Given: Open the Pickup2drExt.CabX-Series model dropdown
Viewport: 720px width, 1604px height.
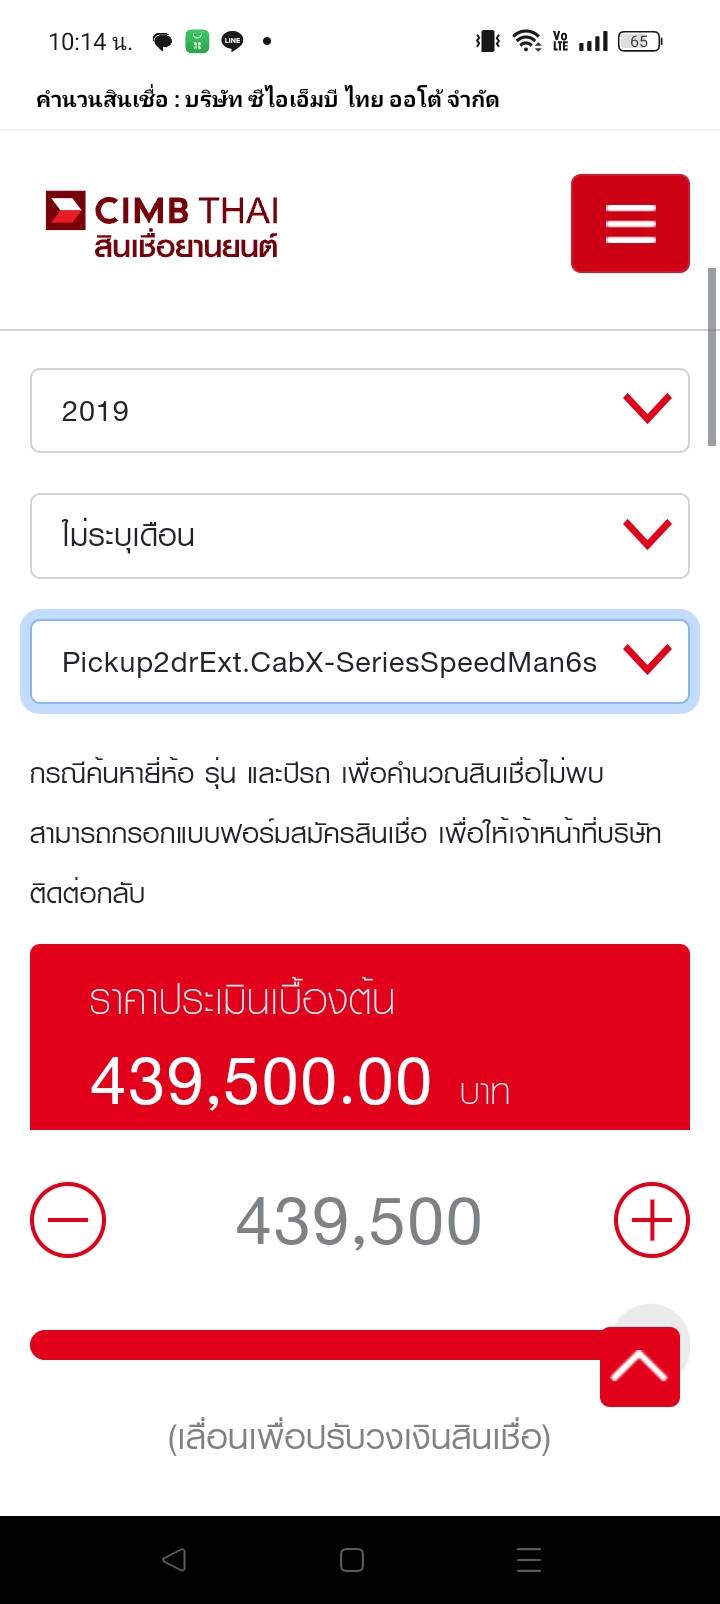Looking at the screenshot, I should (x=330, y=662).
